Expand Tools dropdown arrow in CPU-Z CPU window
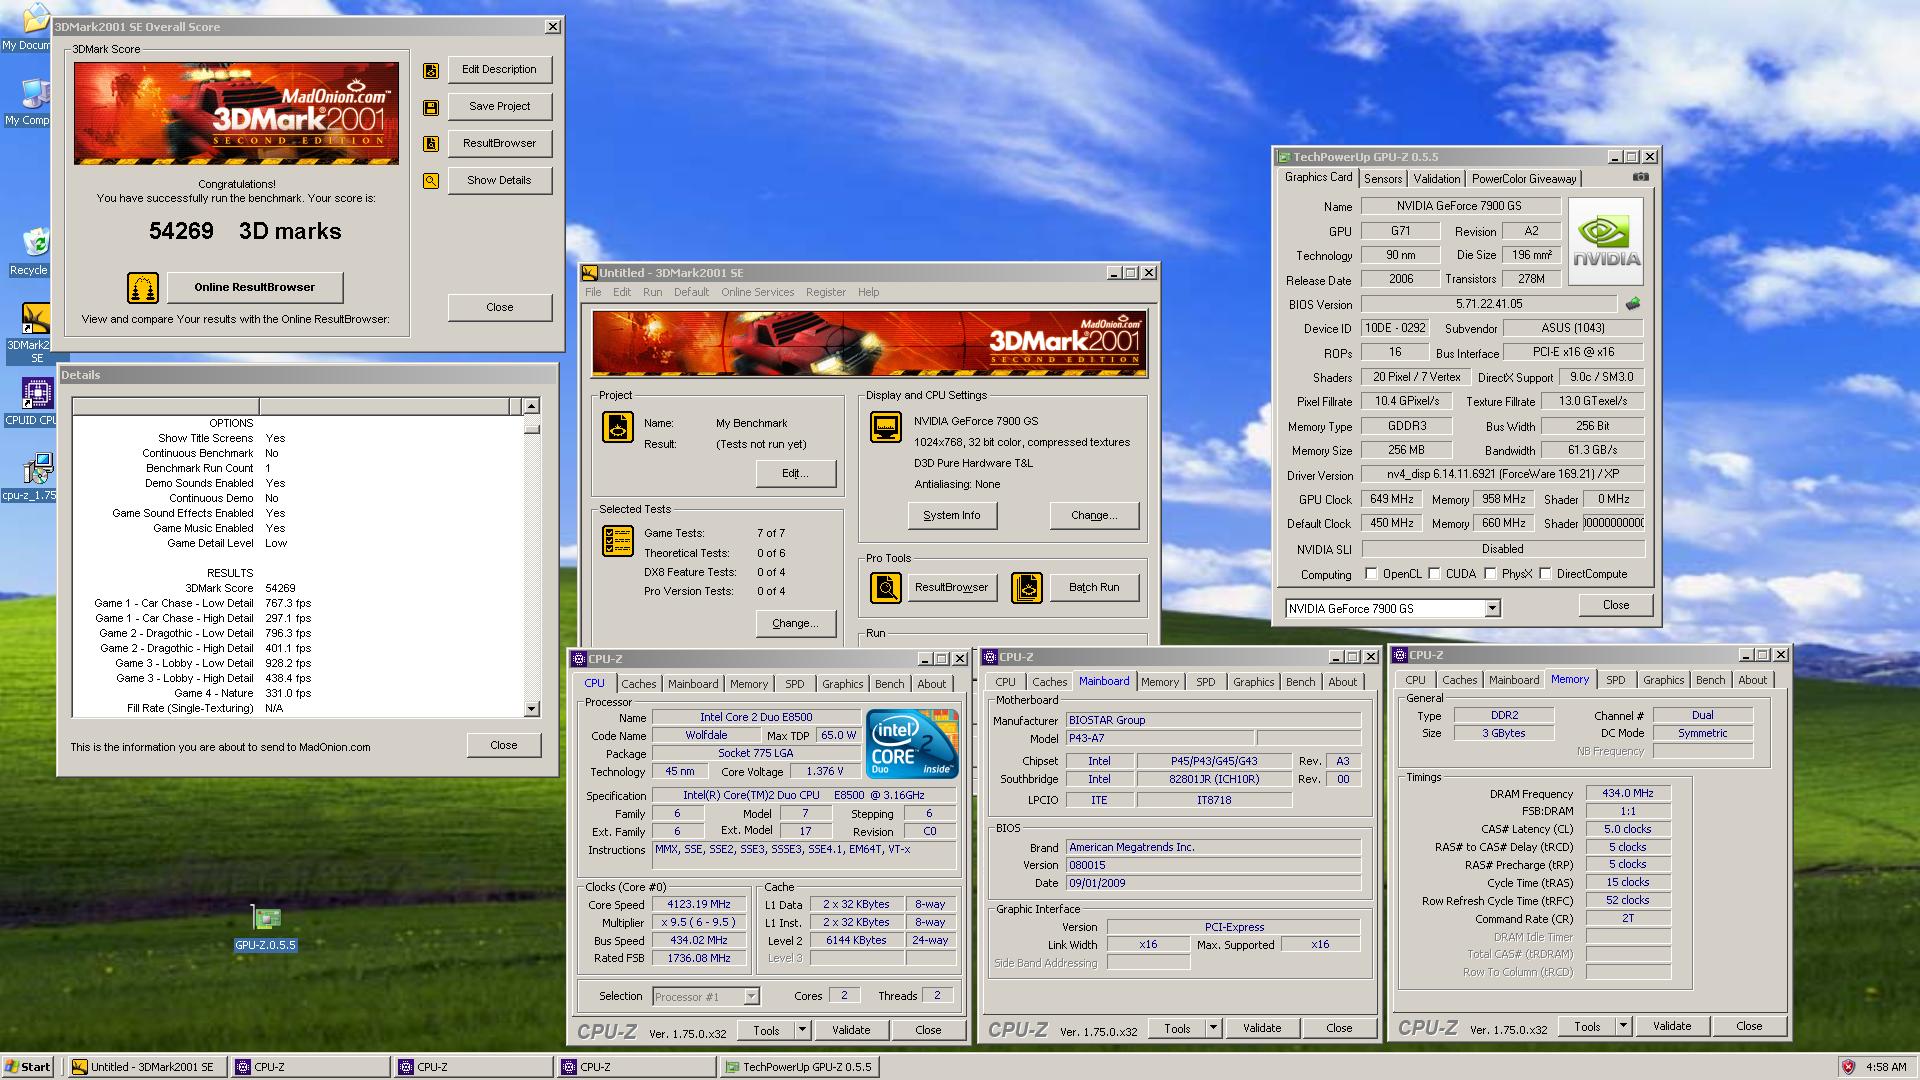1920x1080 pixels. tap(802, 1030)
